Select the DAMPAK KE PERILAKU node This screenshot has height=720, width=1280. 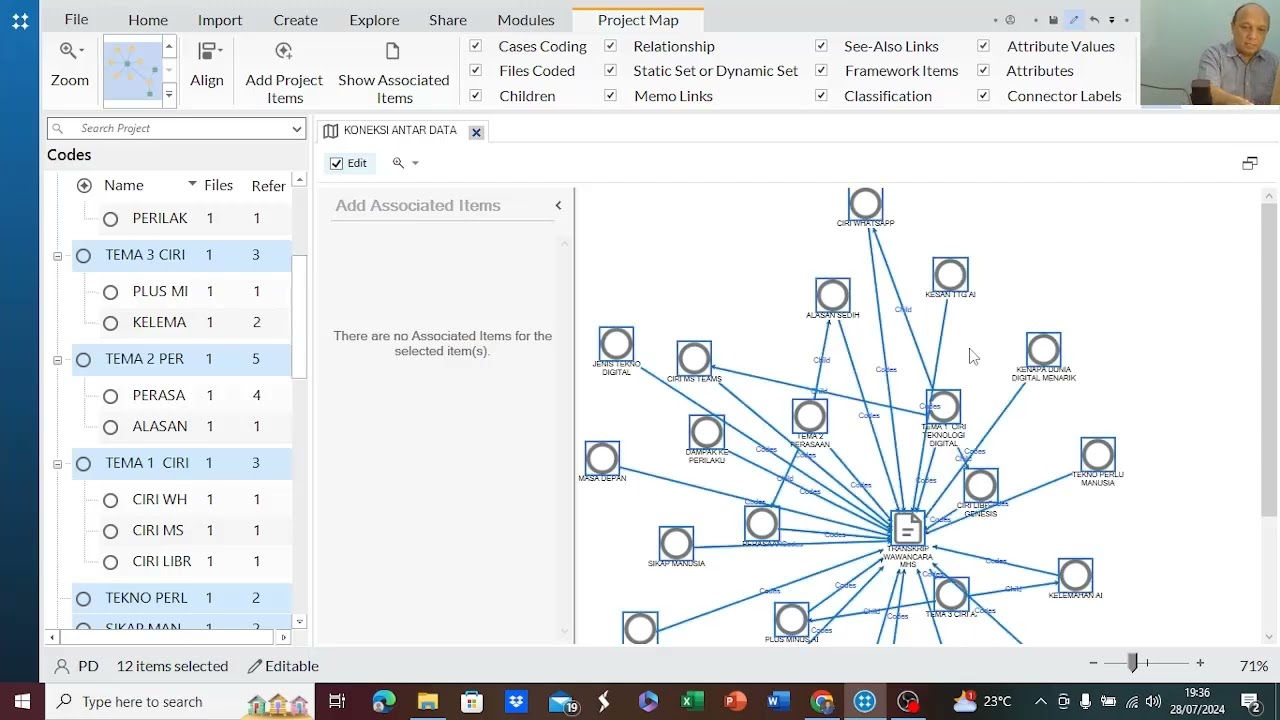click(706, 432)
